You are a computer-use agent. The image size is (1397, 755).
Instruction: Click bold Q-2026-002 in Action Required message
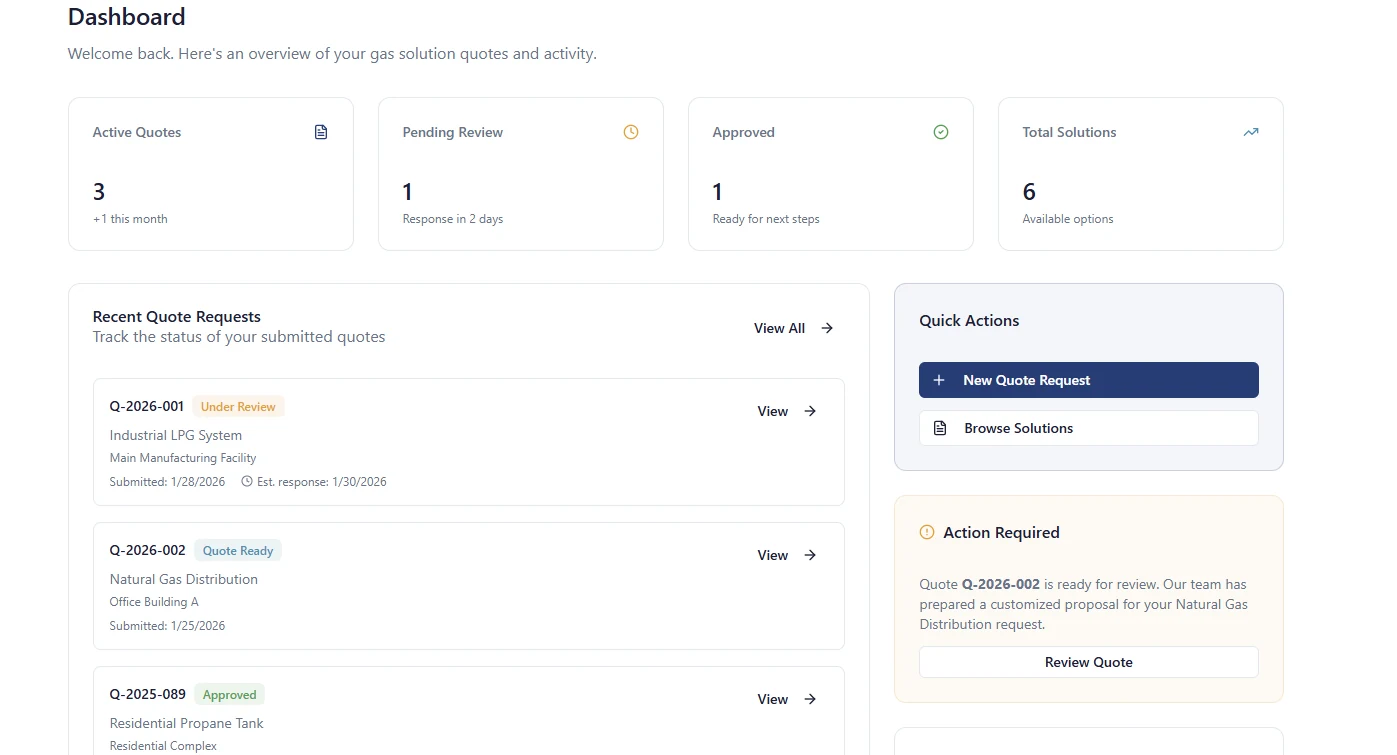(1001, 584)
